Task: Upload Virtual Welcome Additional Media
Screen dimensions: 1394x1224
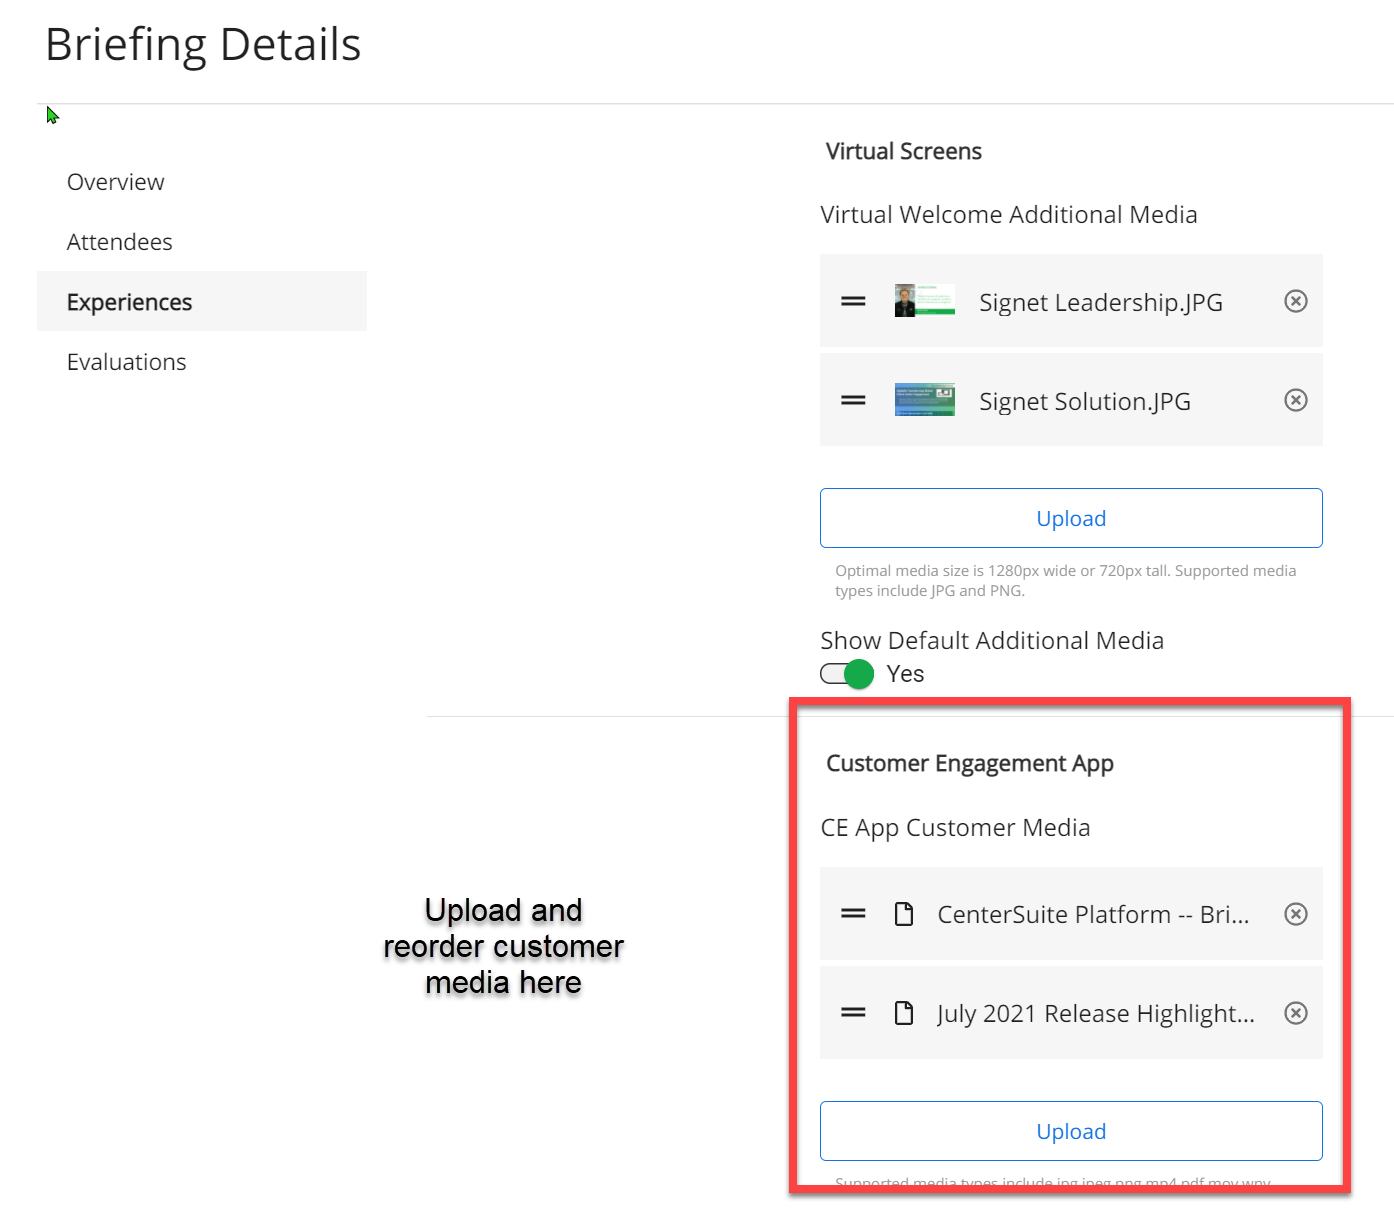Action: coord(1071,518)
